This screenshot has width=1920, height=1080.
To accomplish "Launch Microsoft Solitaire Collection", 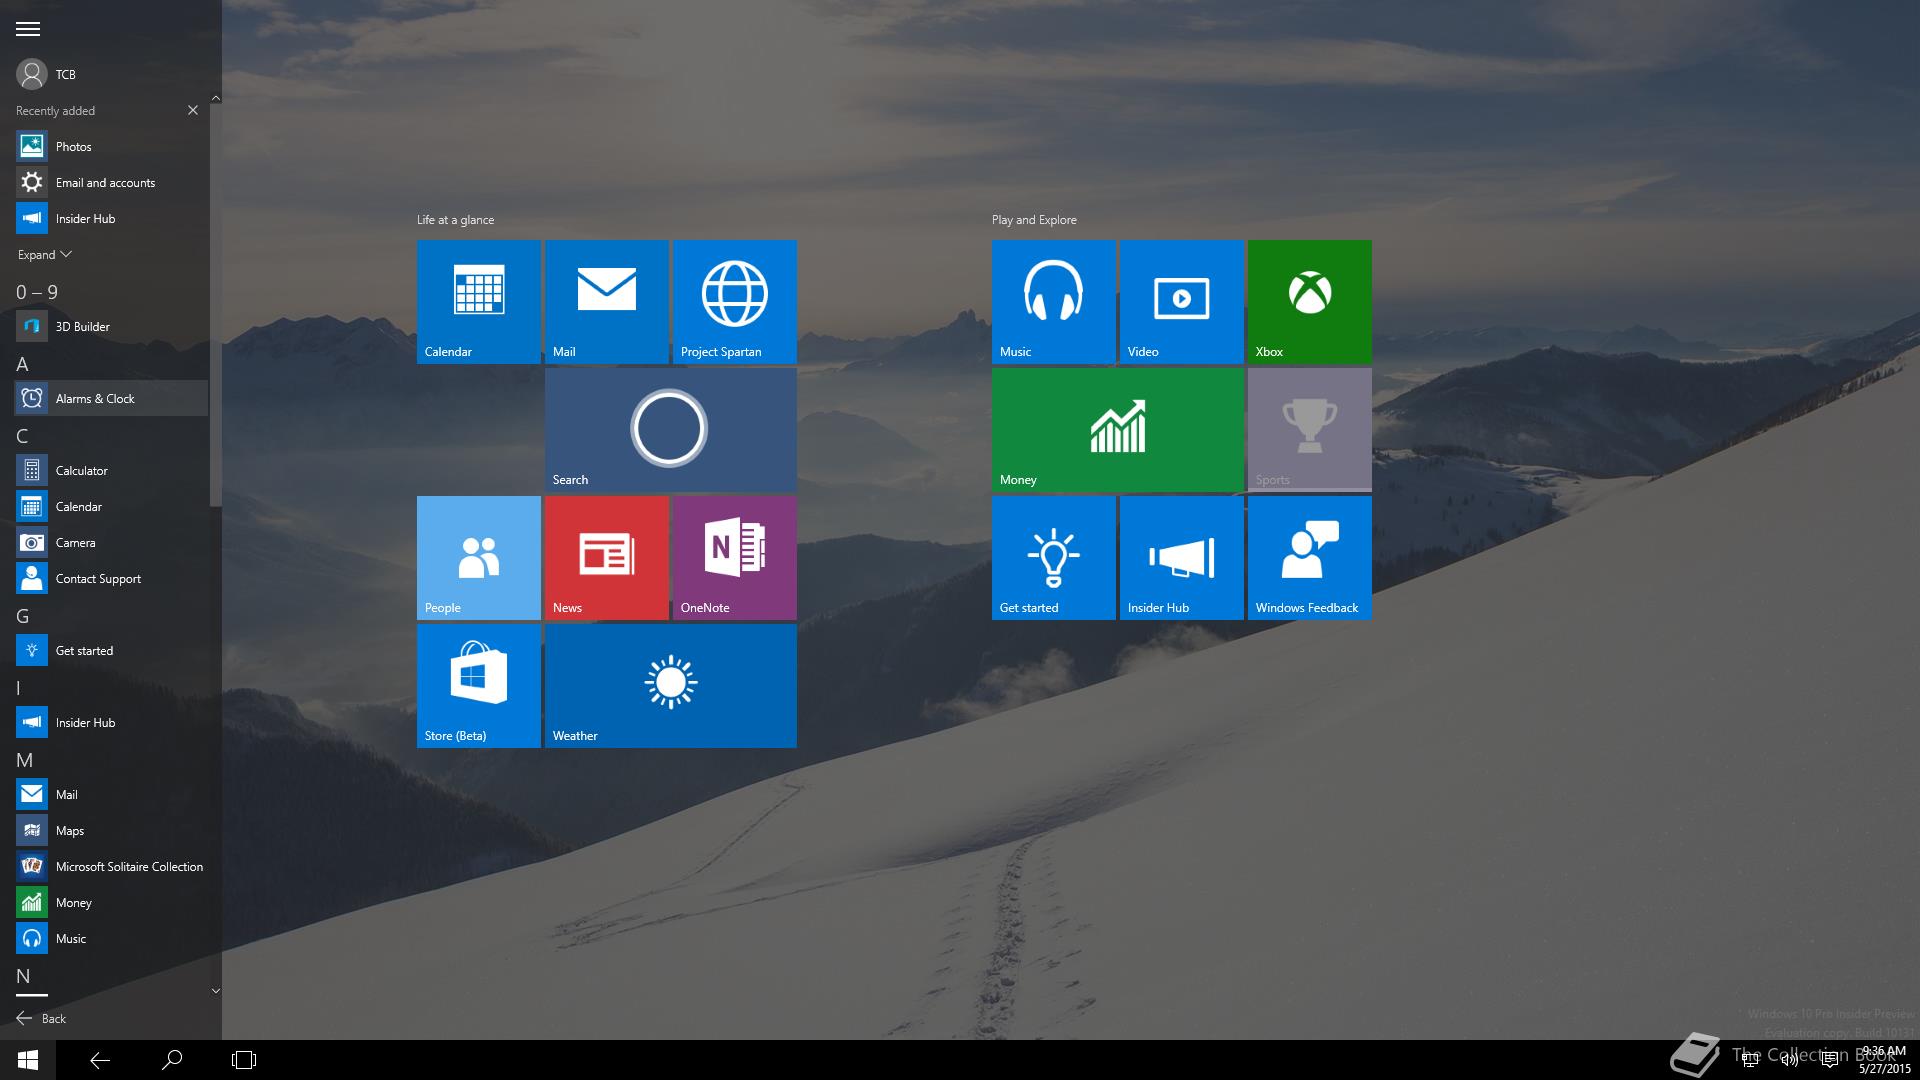I will tap(111, 866).
